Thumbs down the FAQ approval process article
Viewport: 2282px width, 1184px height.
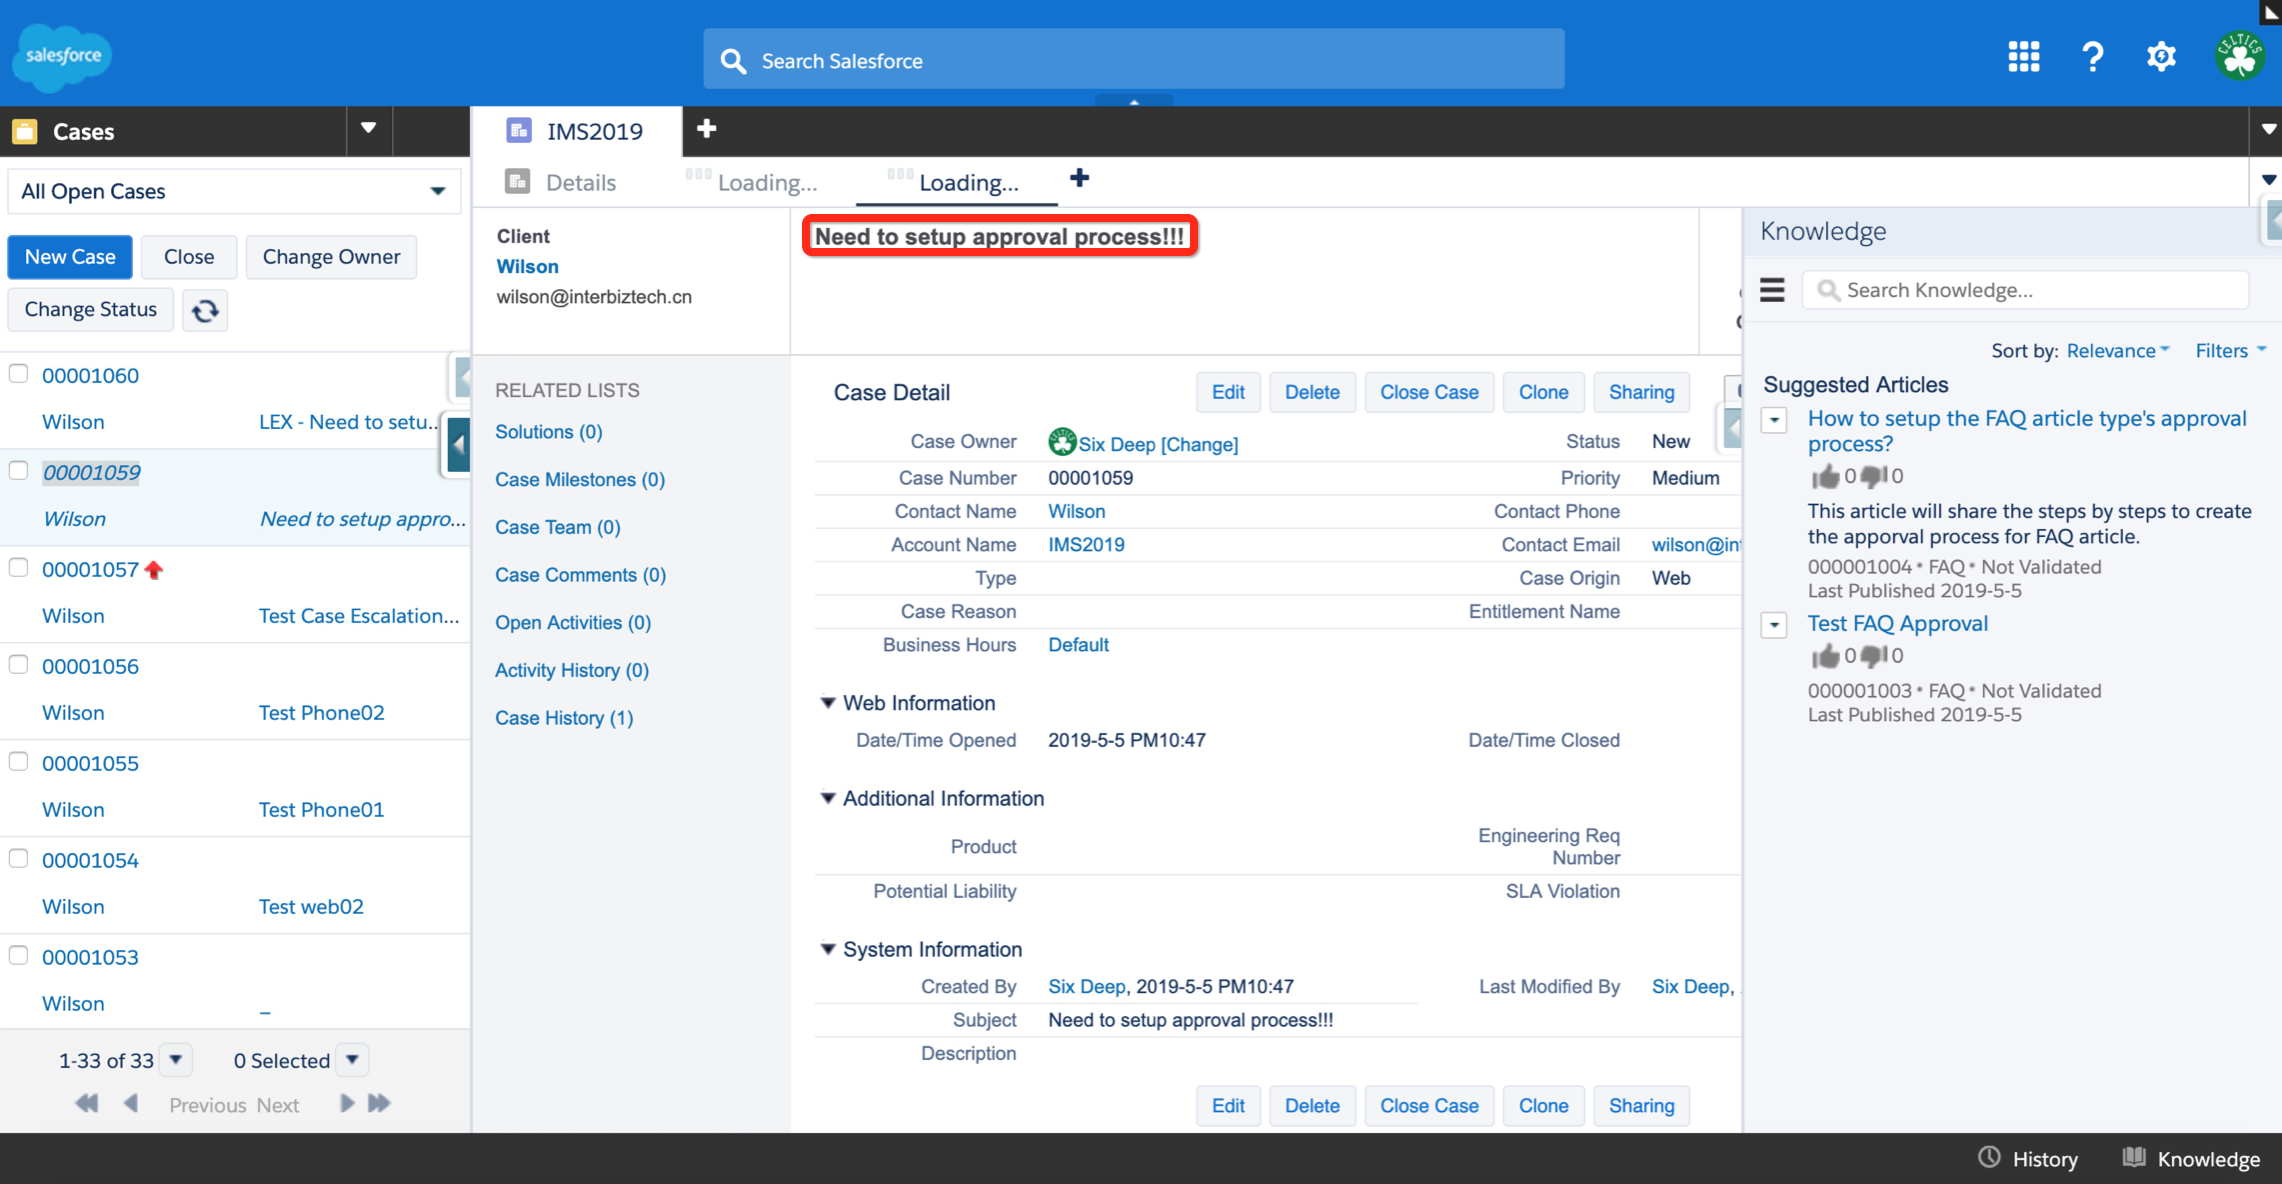(1873, 476)
